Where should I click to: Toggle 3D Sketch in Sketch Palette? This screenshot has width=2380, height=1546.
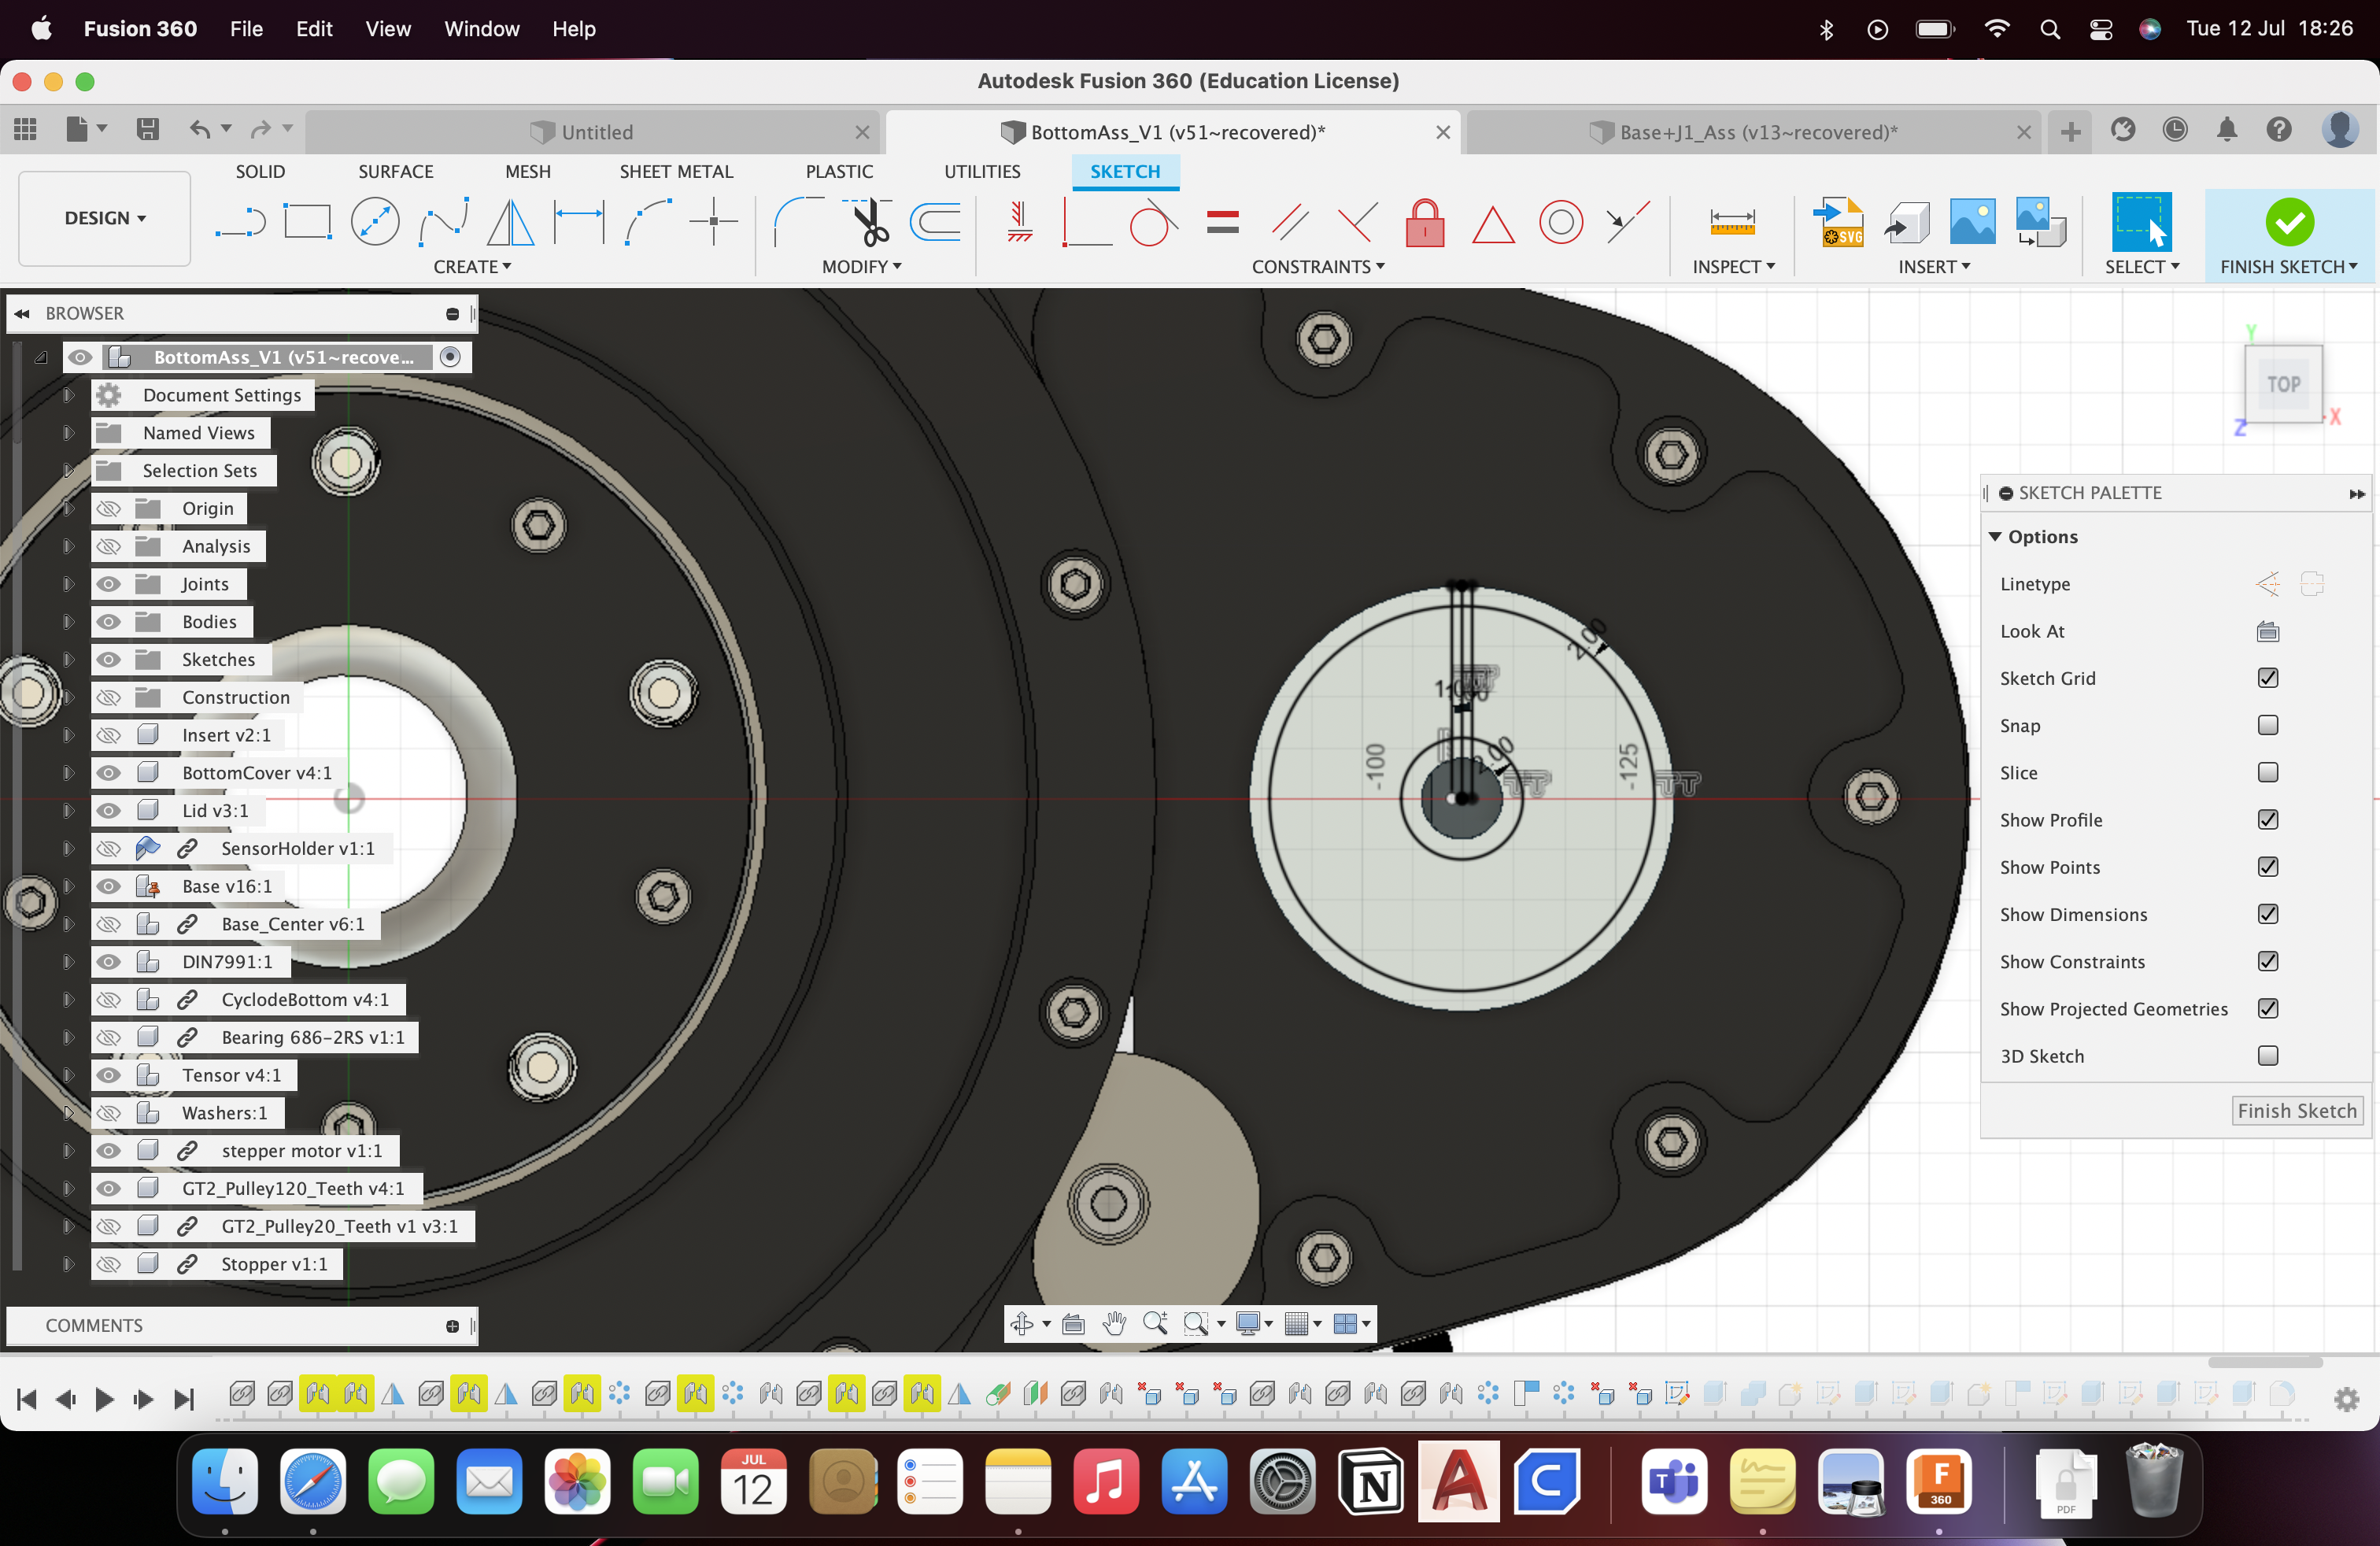point(2267,1055)
